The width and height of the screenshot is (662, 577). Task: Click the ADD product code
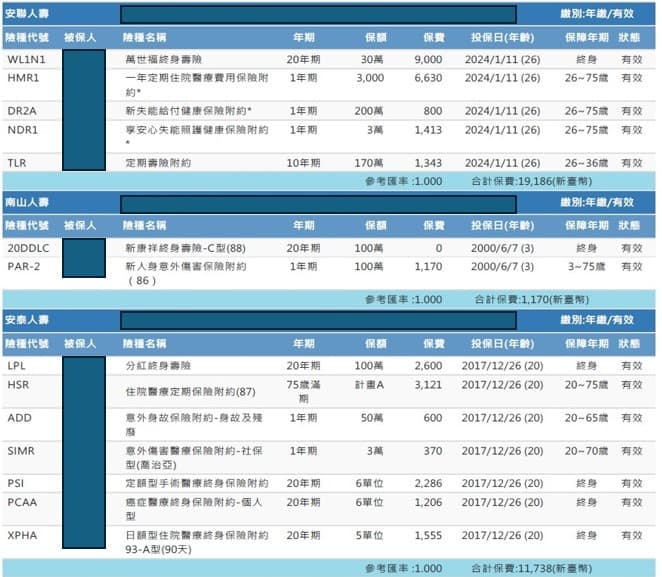pyautogui.click(x=19, y=418)
